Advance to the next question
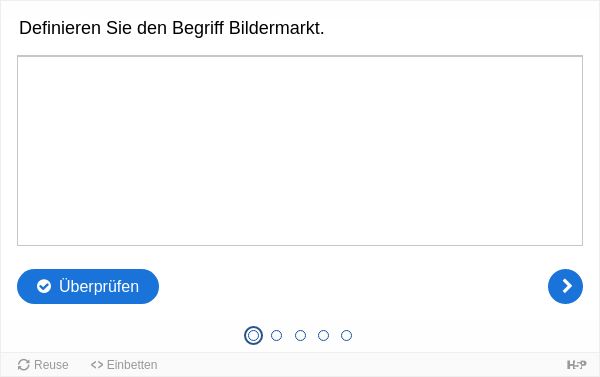Viewport: 600px width, 377px height. (x=565, y=286)
